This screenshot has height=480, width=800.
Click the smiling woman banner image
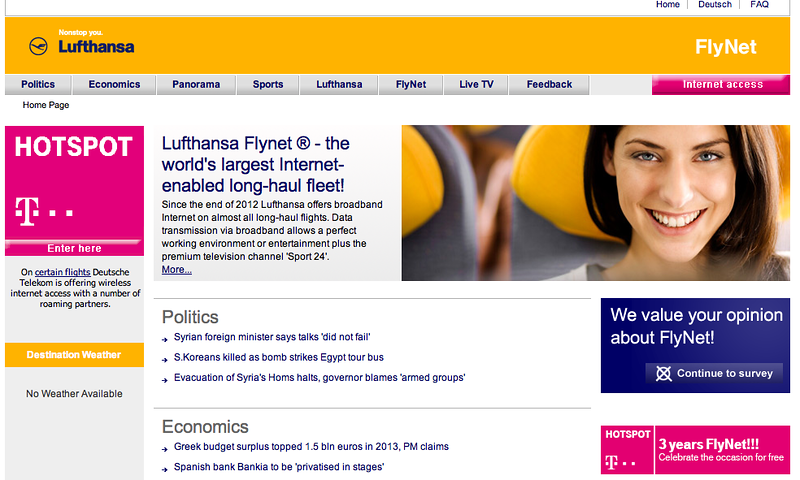click(595, 203)
